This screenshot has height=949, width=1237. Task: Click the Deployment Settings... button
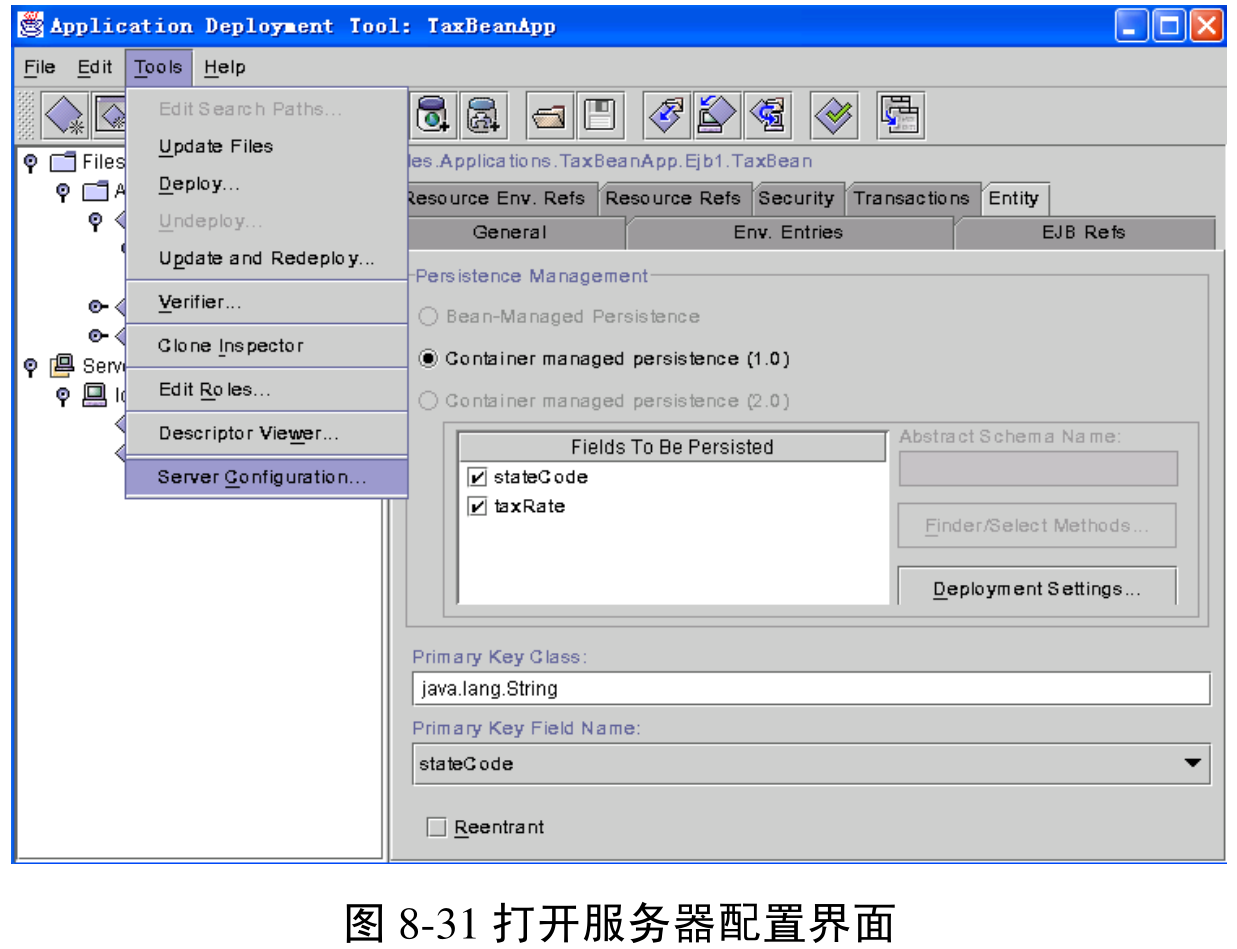1037,588
